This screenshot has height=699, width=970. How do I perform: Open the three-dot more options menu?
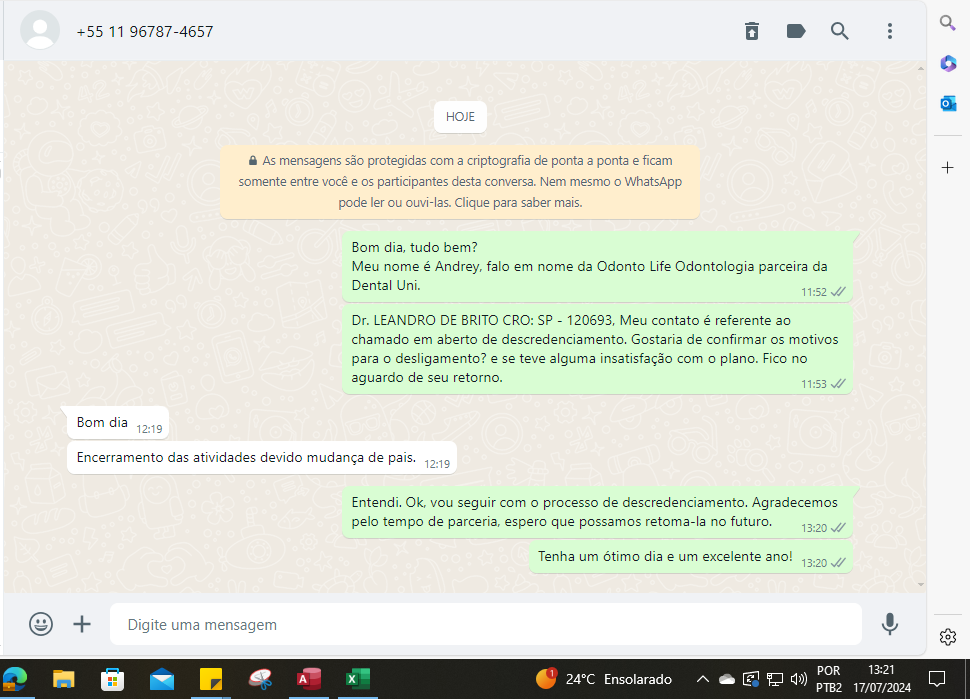click(x=889, y=31)
